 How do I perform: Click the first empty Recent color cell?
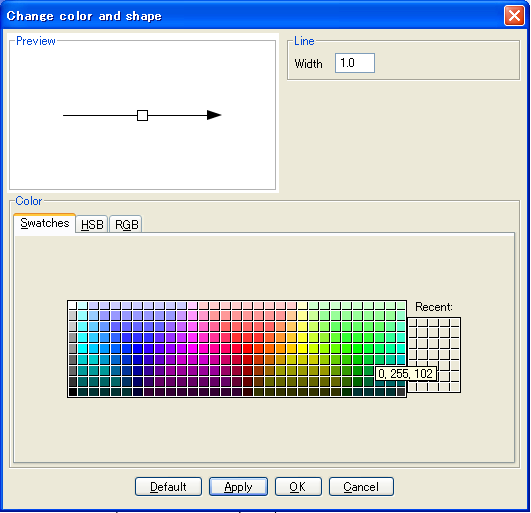pos(412,323)
